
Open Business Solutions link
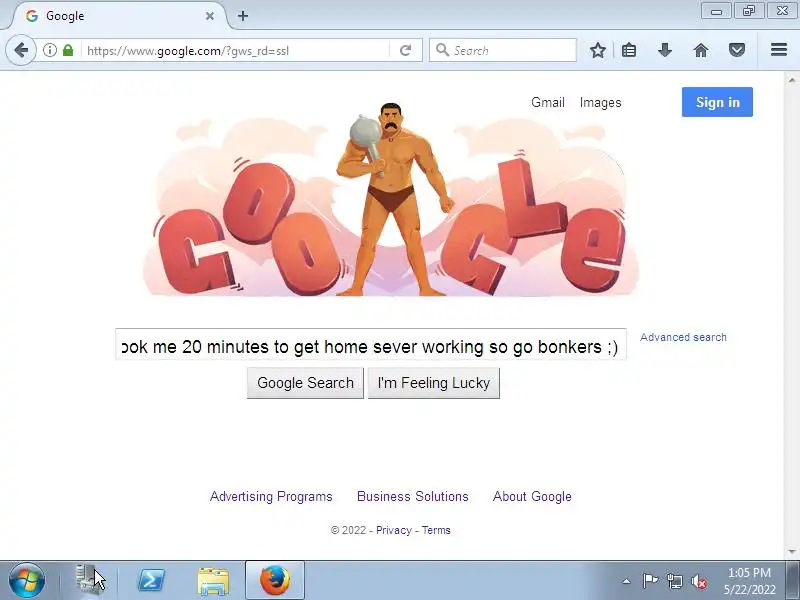coord(413,496)
